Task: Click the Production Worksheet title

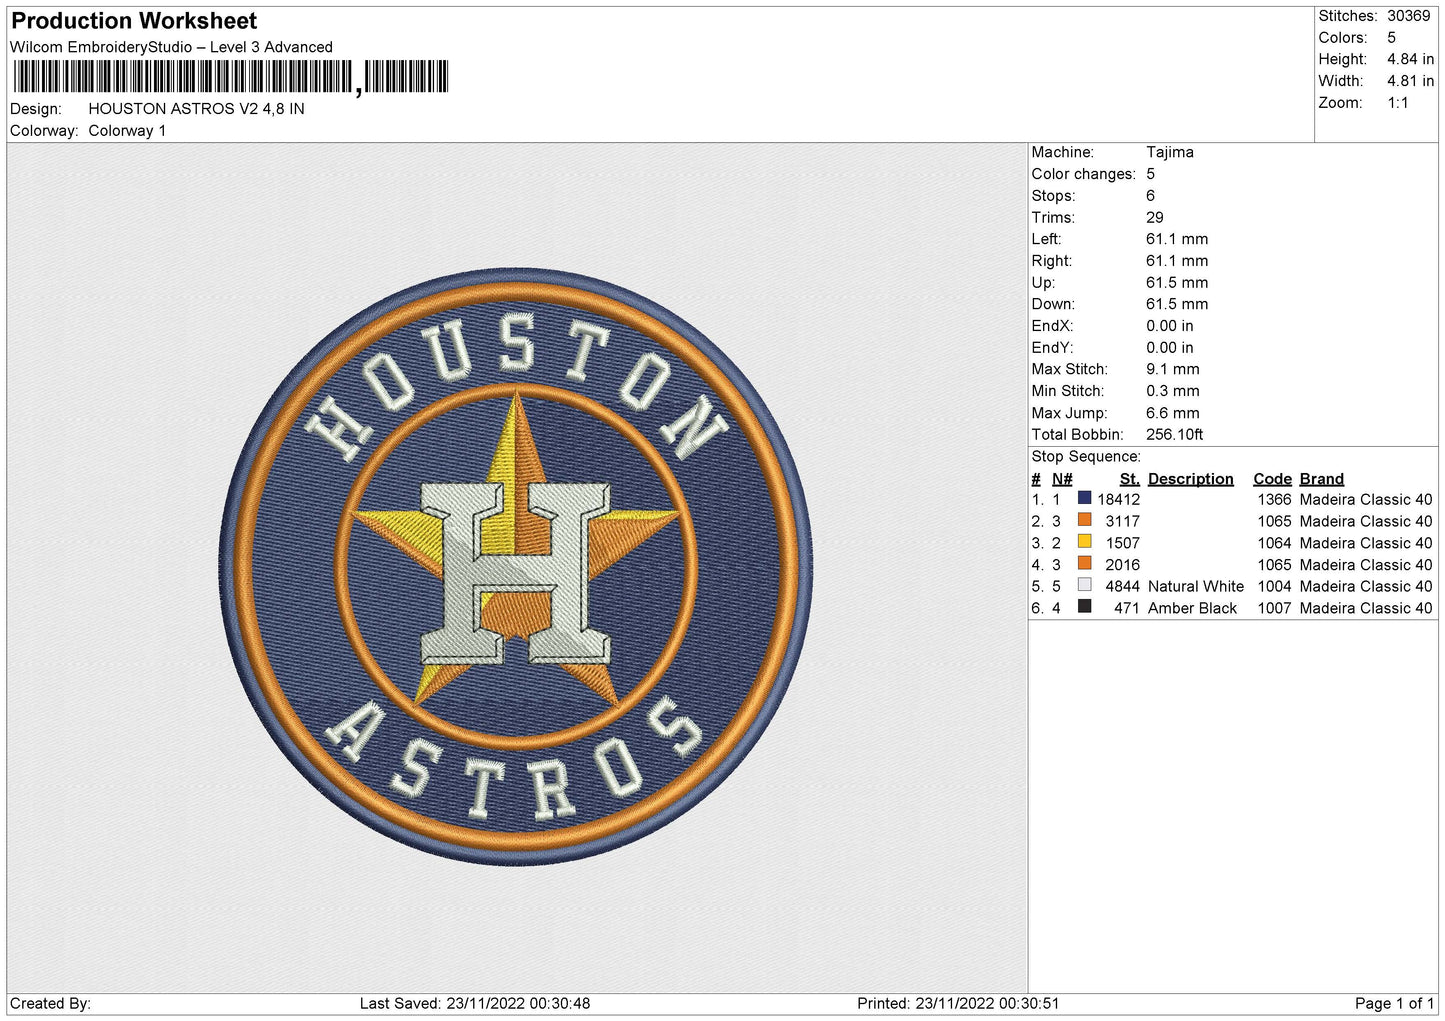Action: [134, 21]
